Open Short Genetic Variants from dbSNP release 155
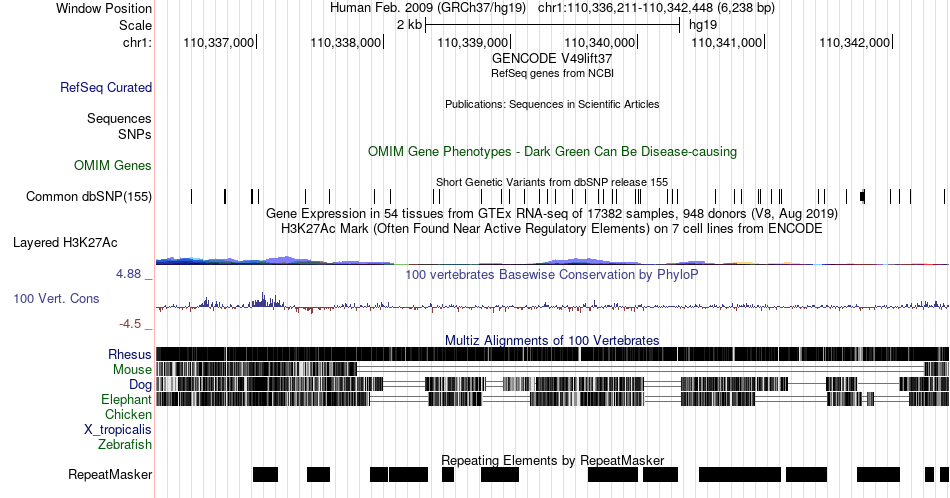Viewport: 950px width, 498px height. [x=552, y=182]
